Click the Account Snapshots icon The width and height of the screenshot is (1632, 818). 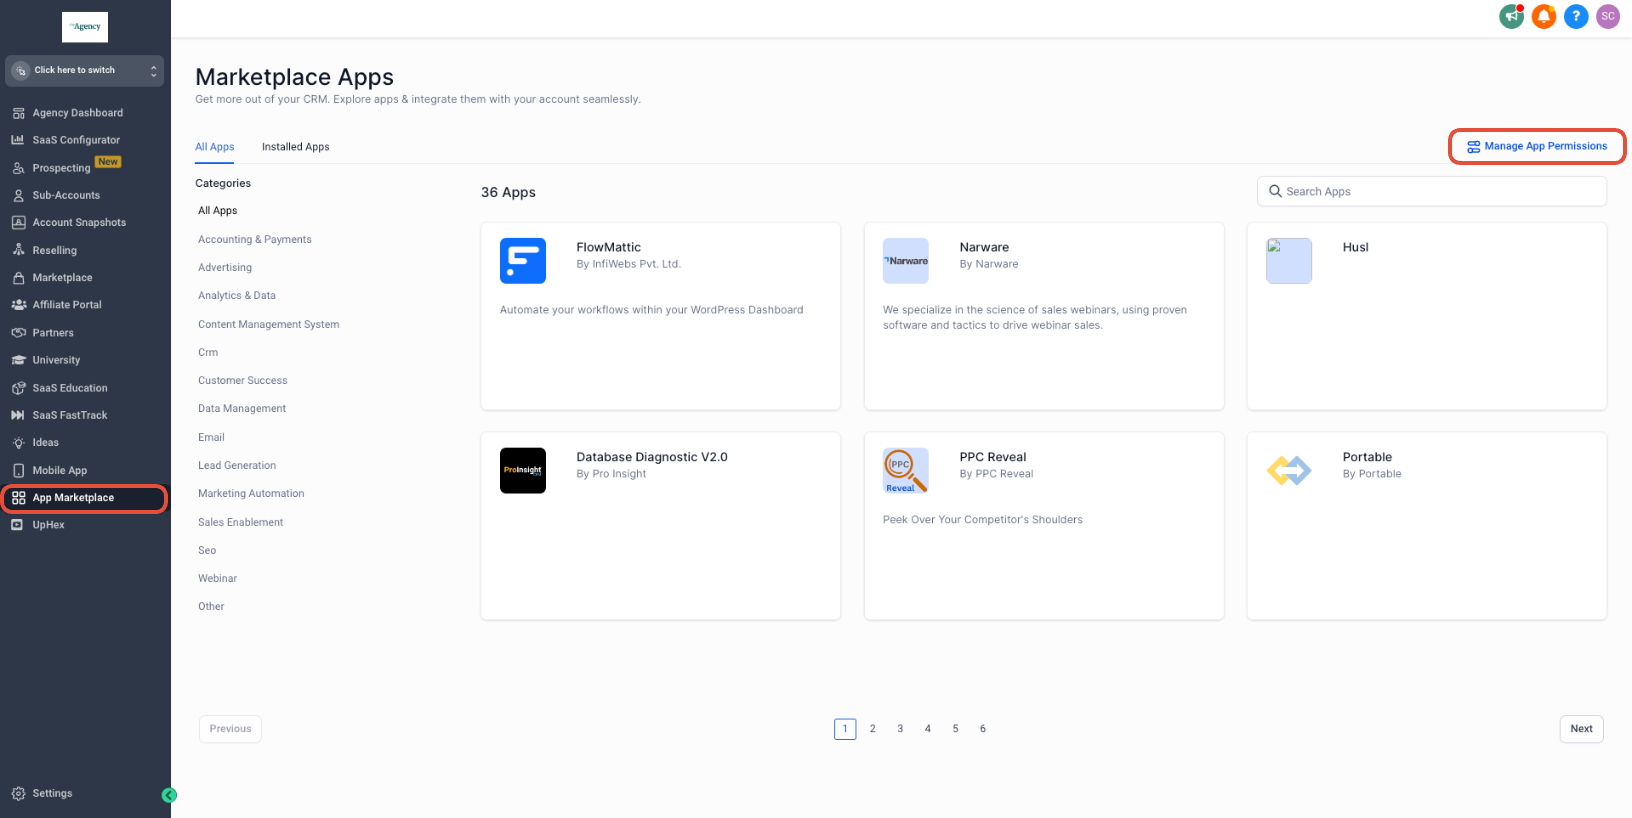click(x=18, y=222)
